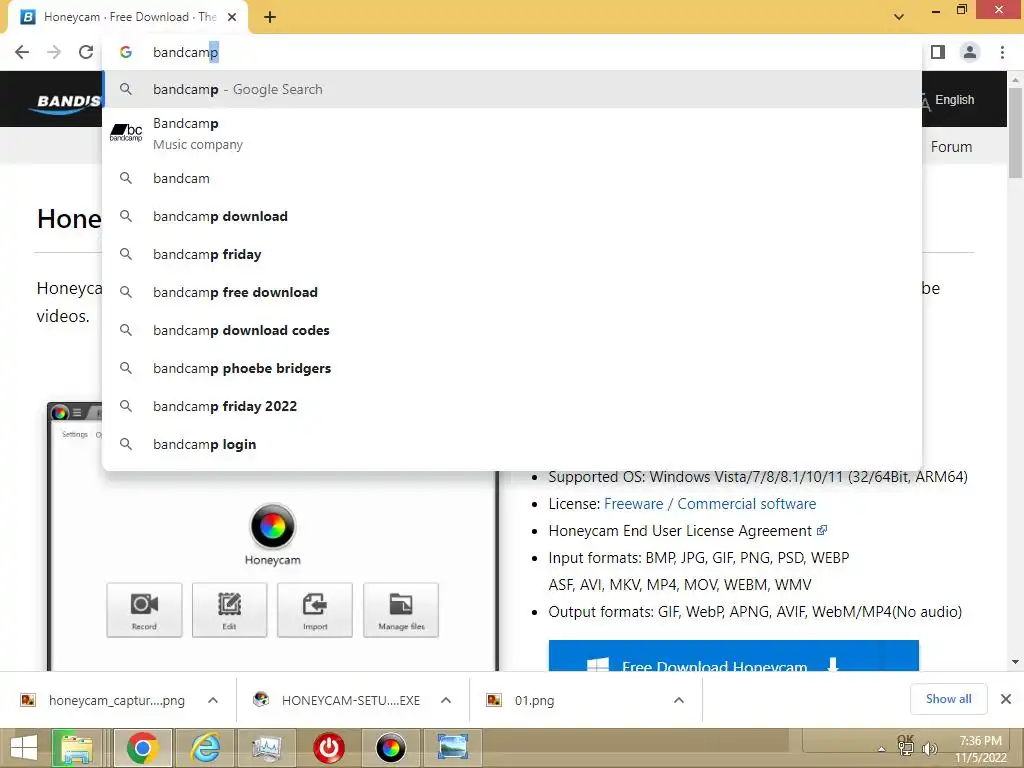This screenshot has width=1024, height=768.
Task: Open the red power icon taskbar app
Action: [328, 748]
